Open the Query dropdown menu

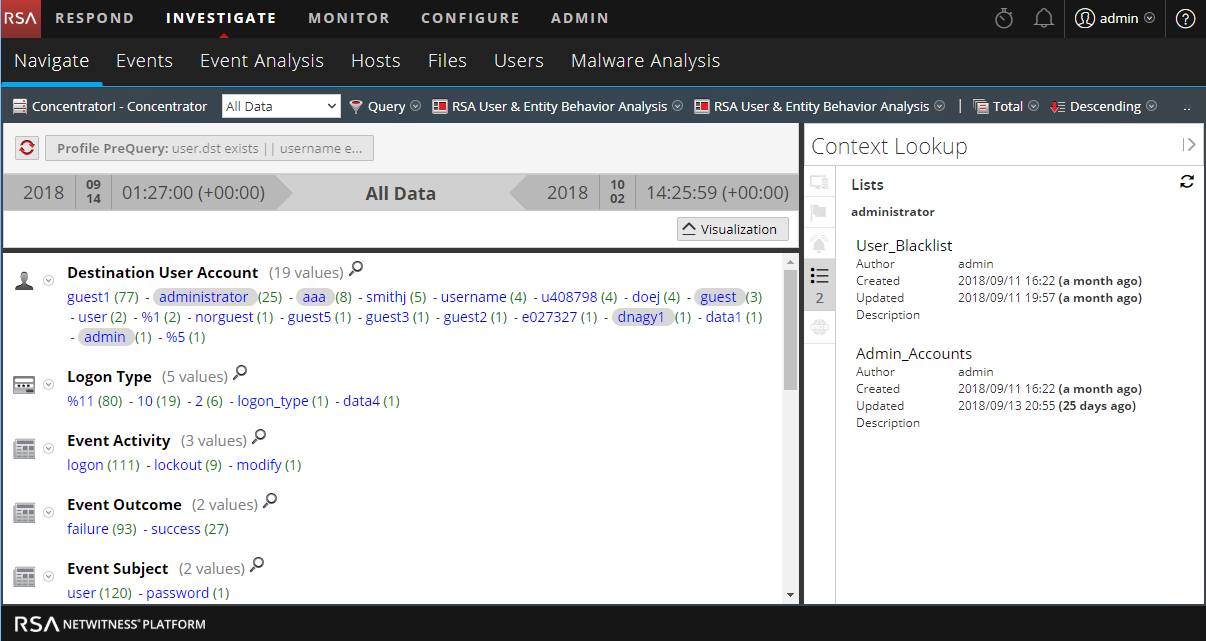385,106
